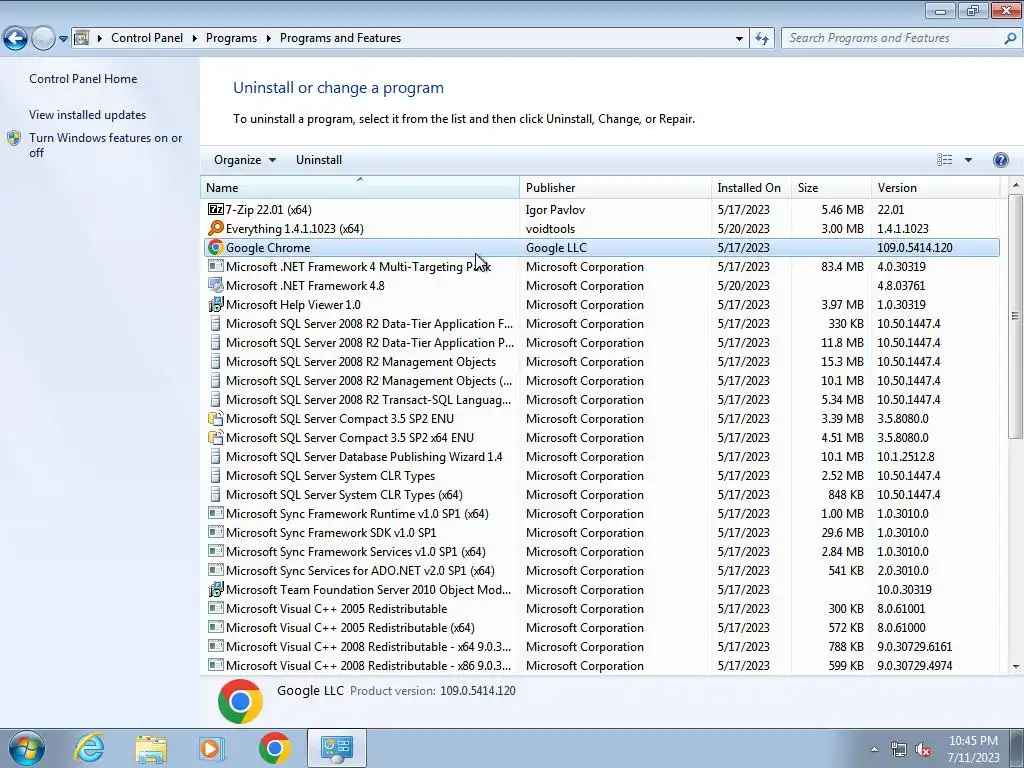Click the Microsoft .NET Framework 4.8 icon

click(x=216, y=285)
